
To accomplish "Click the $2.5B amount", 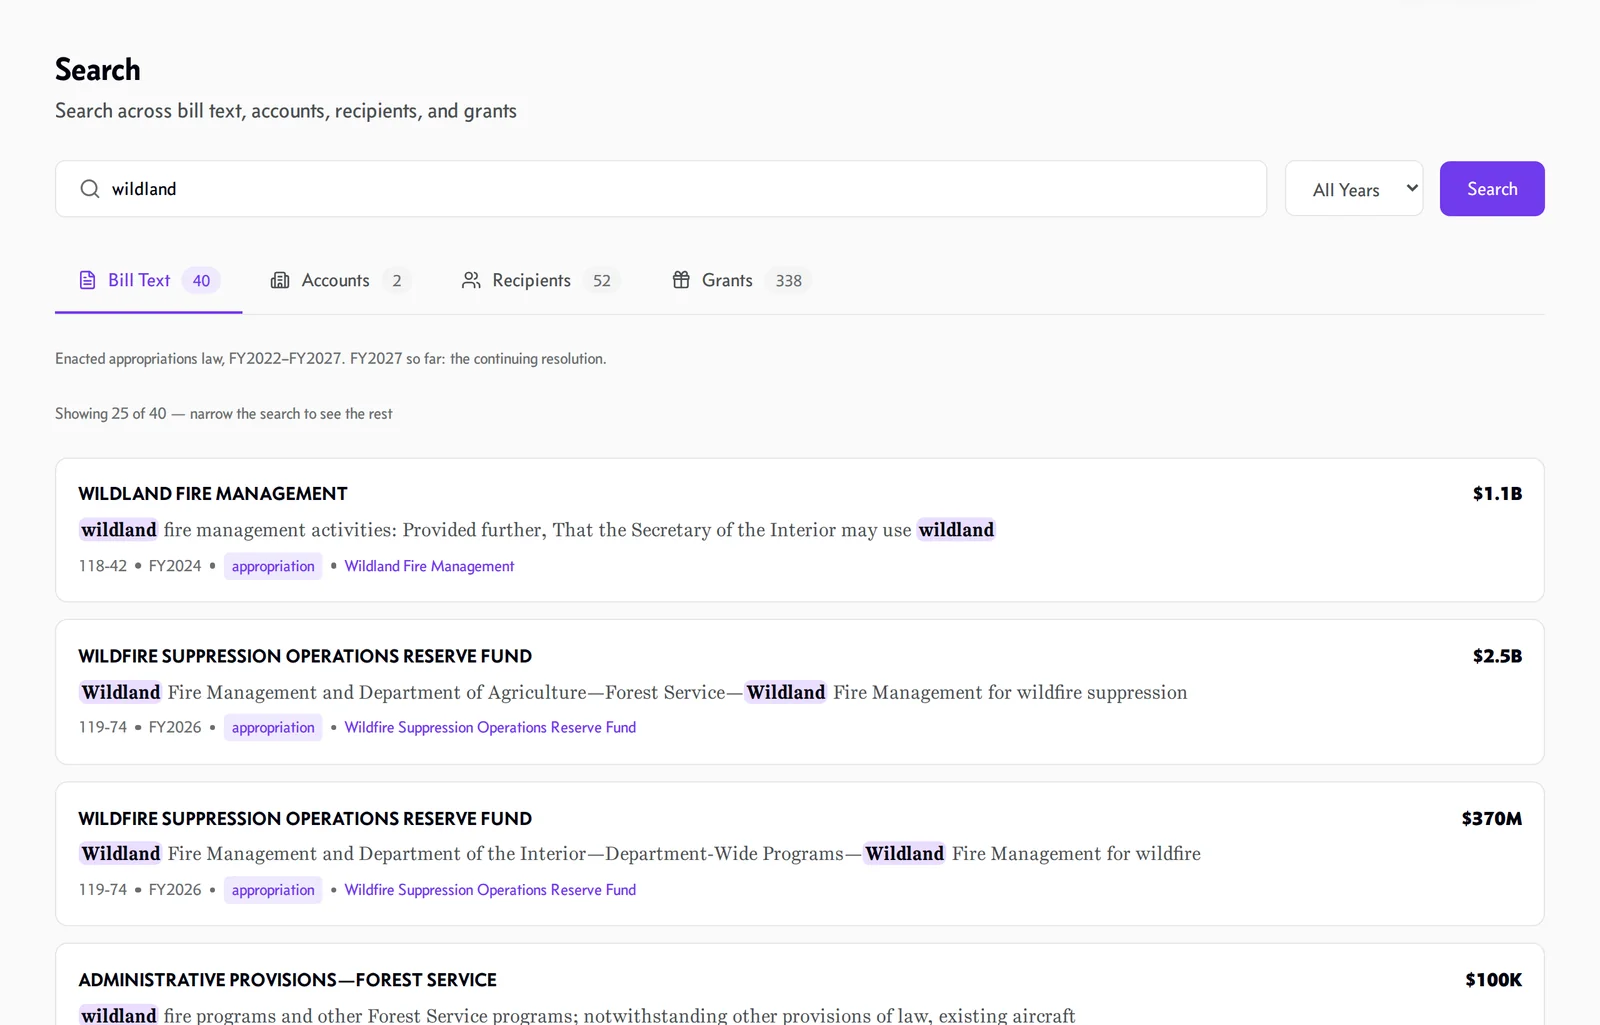I will pyautogui.click(x=1497, y=656).
